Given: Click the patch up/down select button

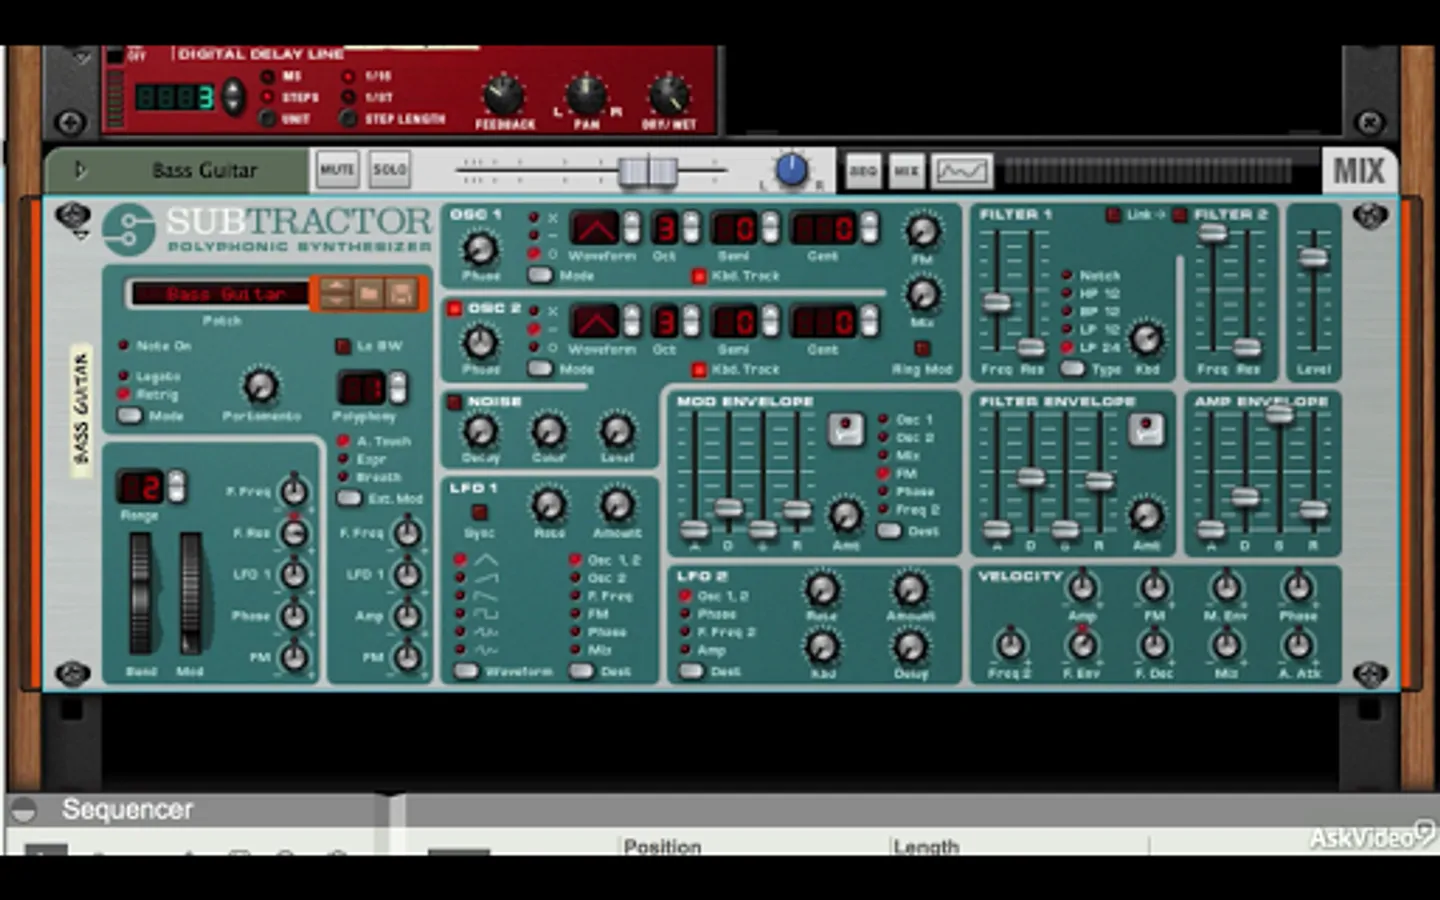Looking at the screenshot, I should tap(335, 293).
